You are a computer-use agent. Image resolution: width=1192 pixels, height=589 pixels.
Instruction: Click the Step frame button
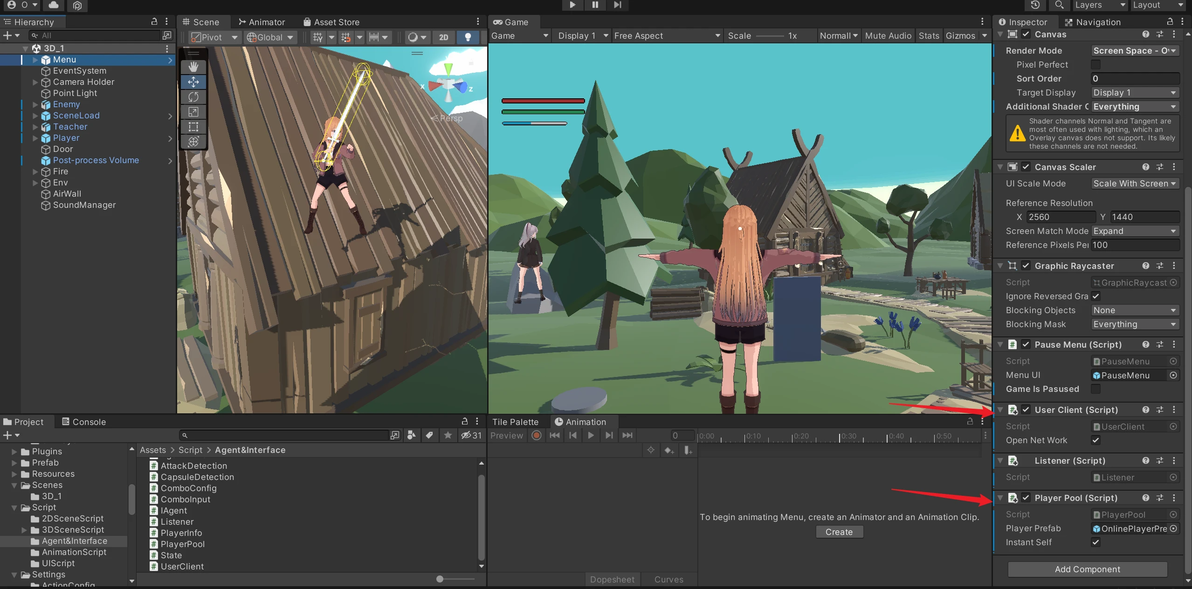(617, 5)
